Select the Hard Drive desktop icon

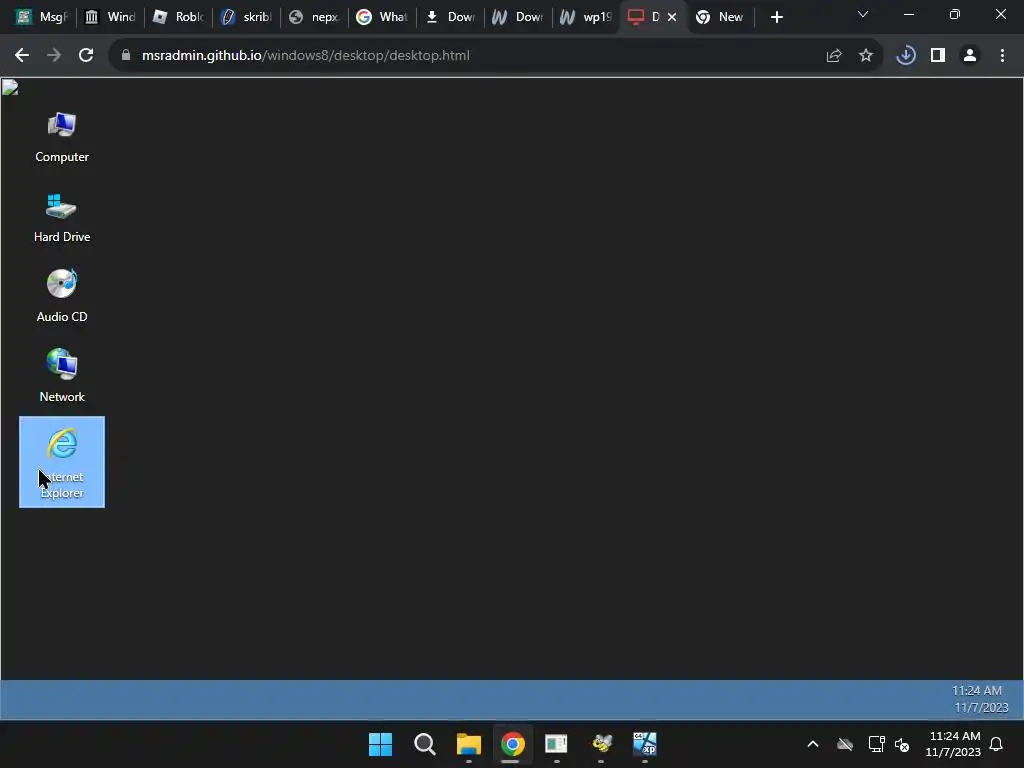62,217
